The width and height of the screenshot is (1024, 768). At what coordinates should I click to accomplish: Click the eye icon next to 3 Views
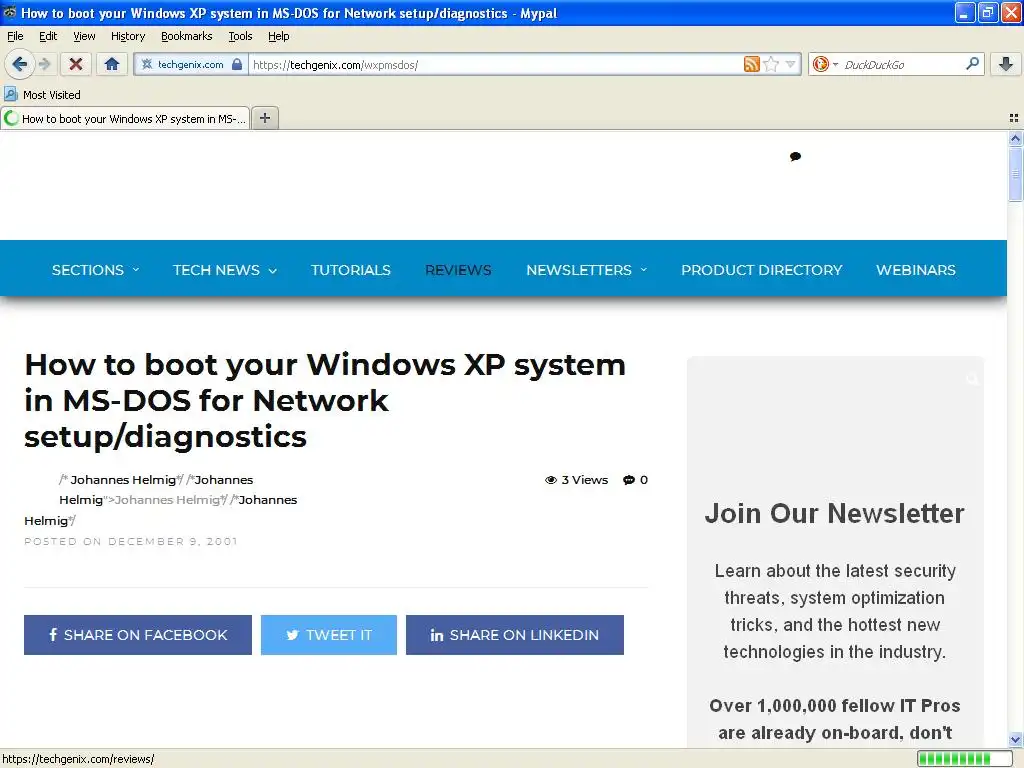click(551, 480)
